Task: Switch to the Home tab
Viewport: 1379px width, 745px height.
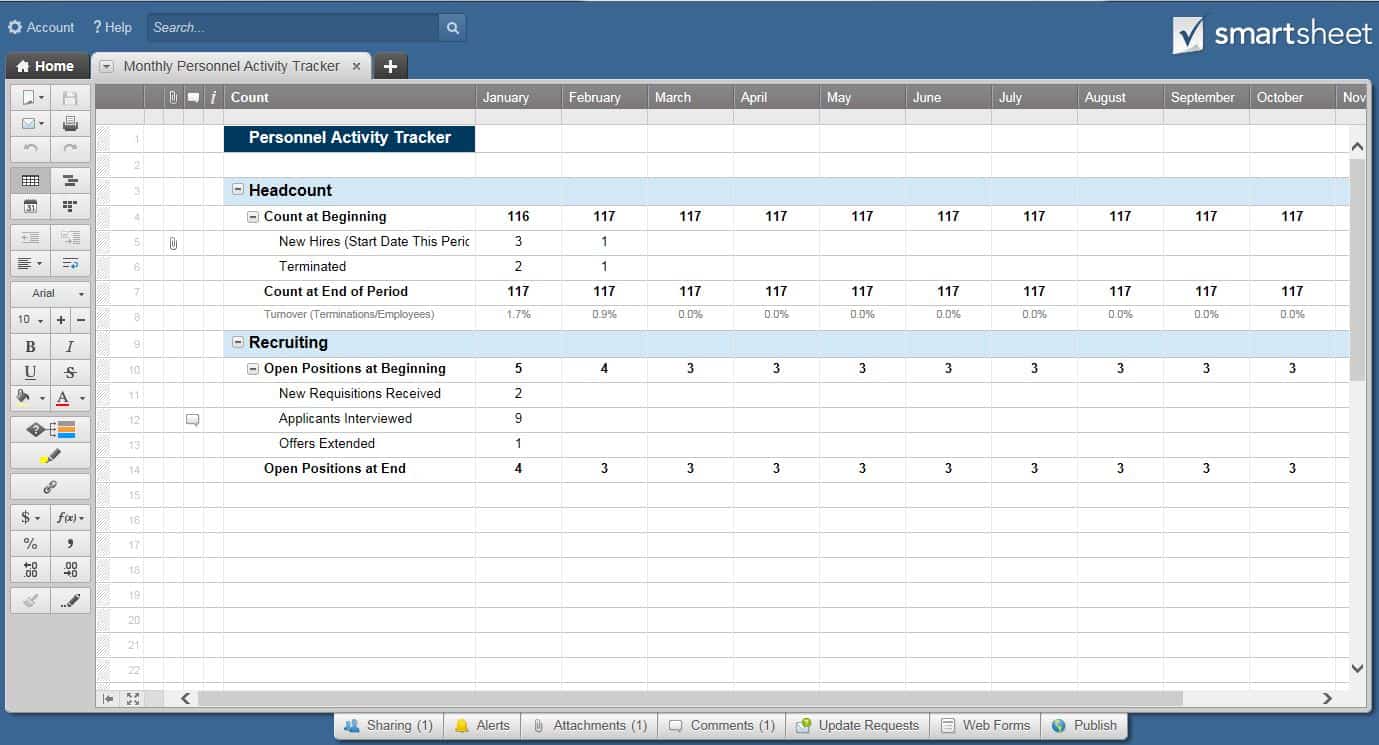Action: (x=46, y=65)
